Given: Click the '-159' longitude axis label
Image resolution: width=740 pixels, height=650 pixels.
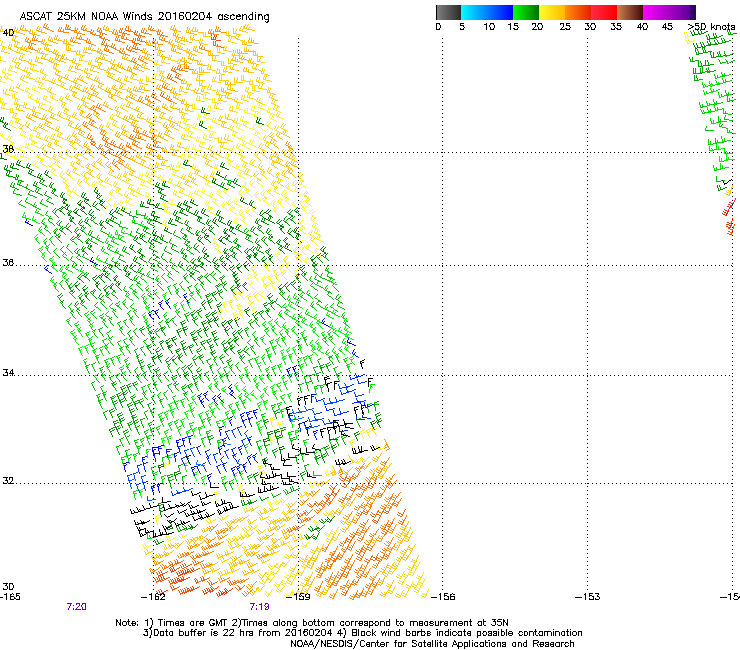Looking at the screenshot, I should (x=298, y=597).
